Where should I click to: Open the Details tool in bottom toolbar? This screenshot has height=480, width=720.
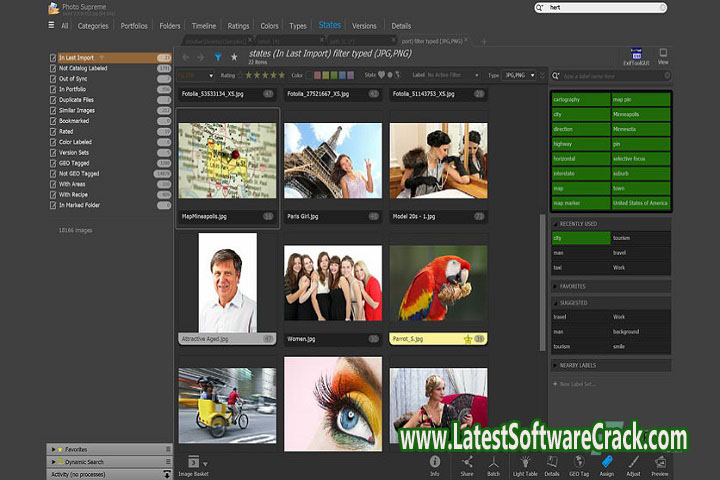(552, 465)
